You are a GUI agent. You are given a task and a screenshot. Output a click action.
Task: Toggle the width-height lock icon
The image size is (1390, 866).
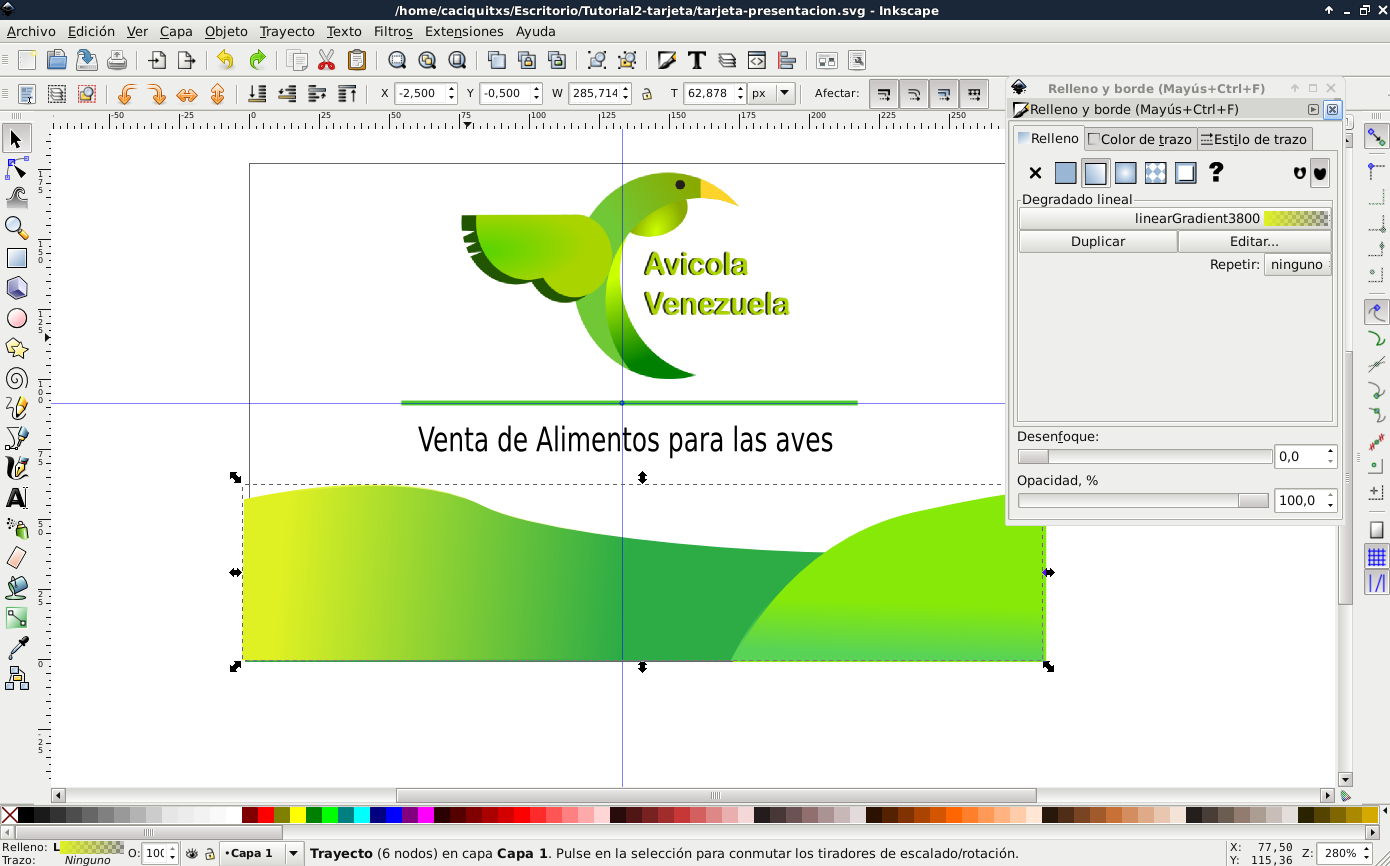coord(647,94)
